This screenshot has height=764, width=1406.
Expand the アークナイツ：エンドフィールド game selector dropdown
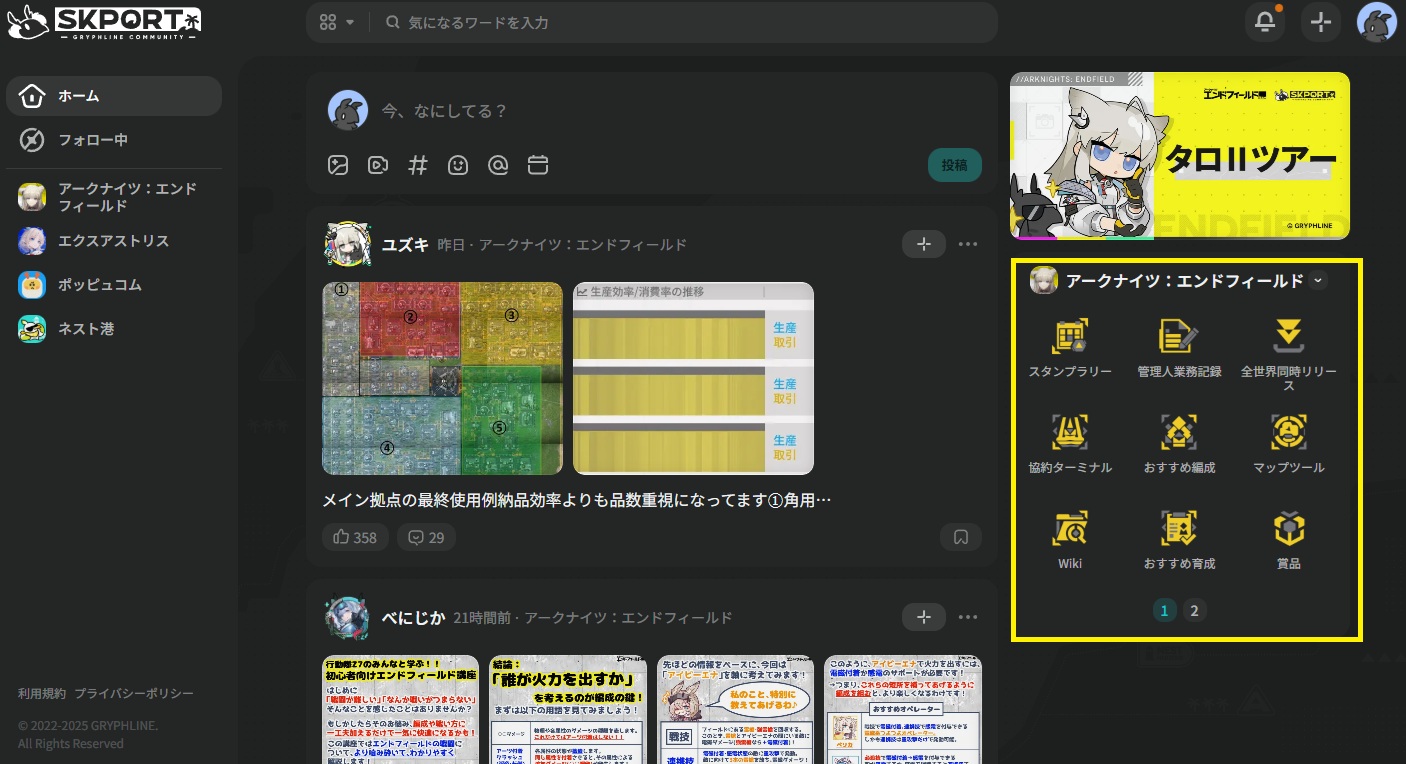pyautogui.click(x=1318, y=281)
